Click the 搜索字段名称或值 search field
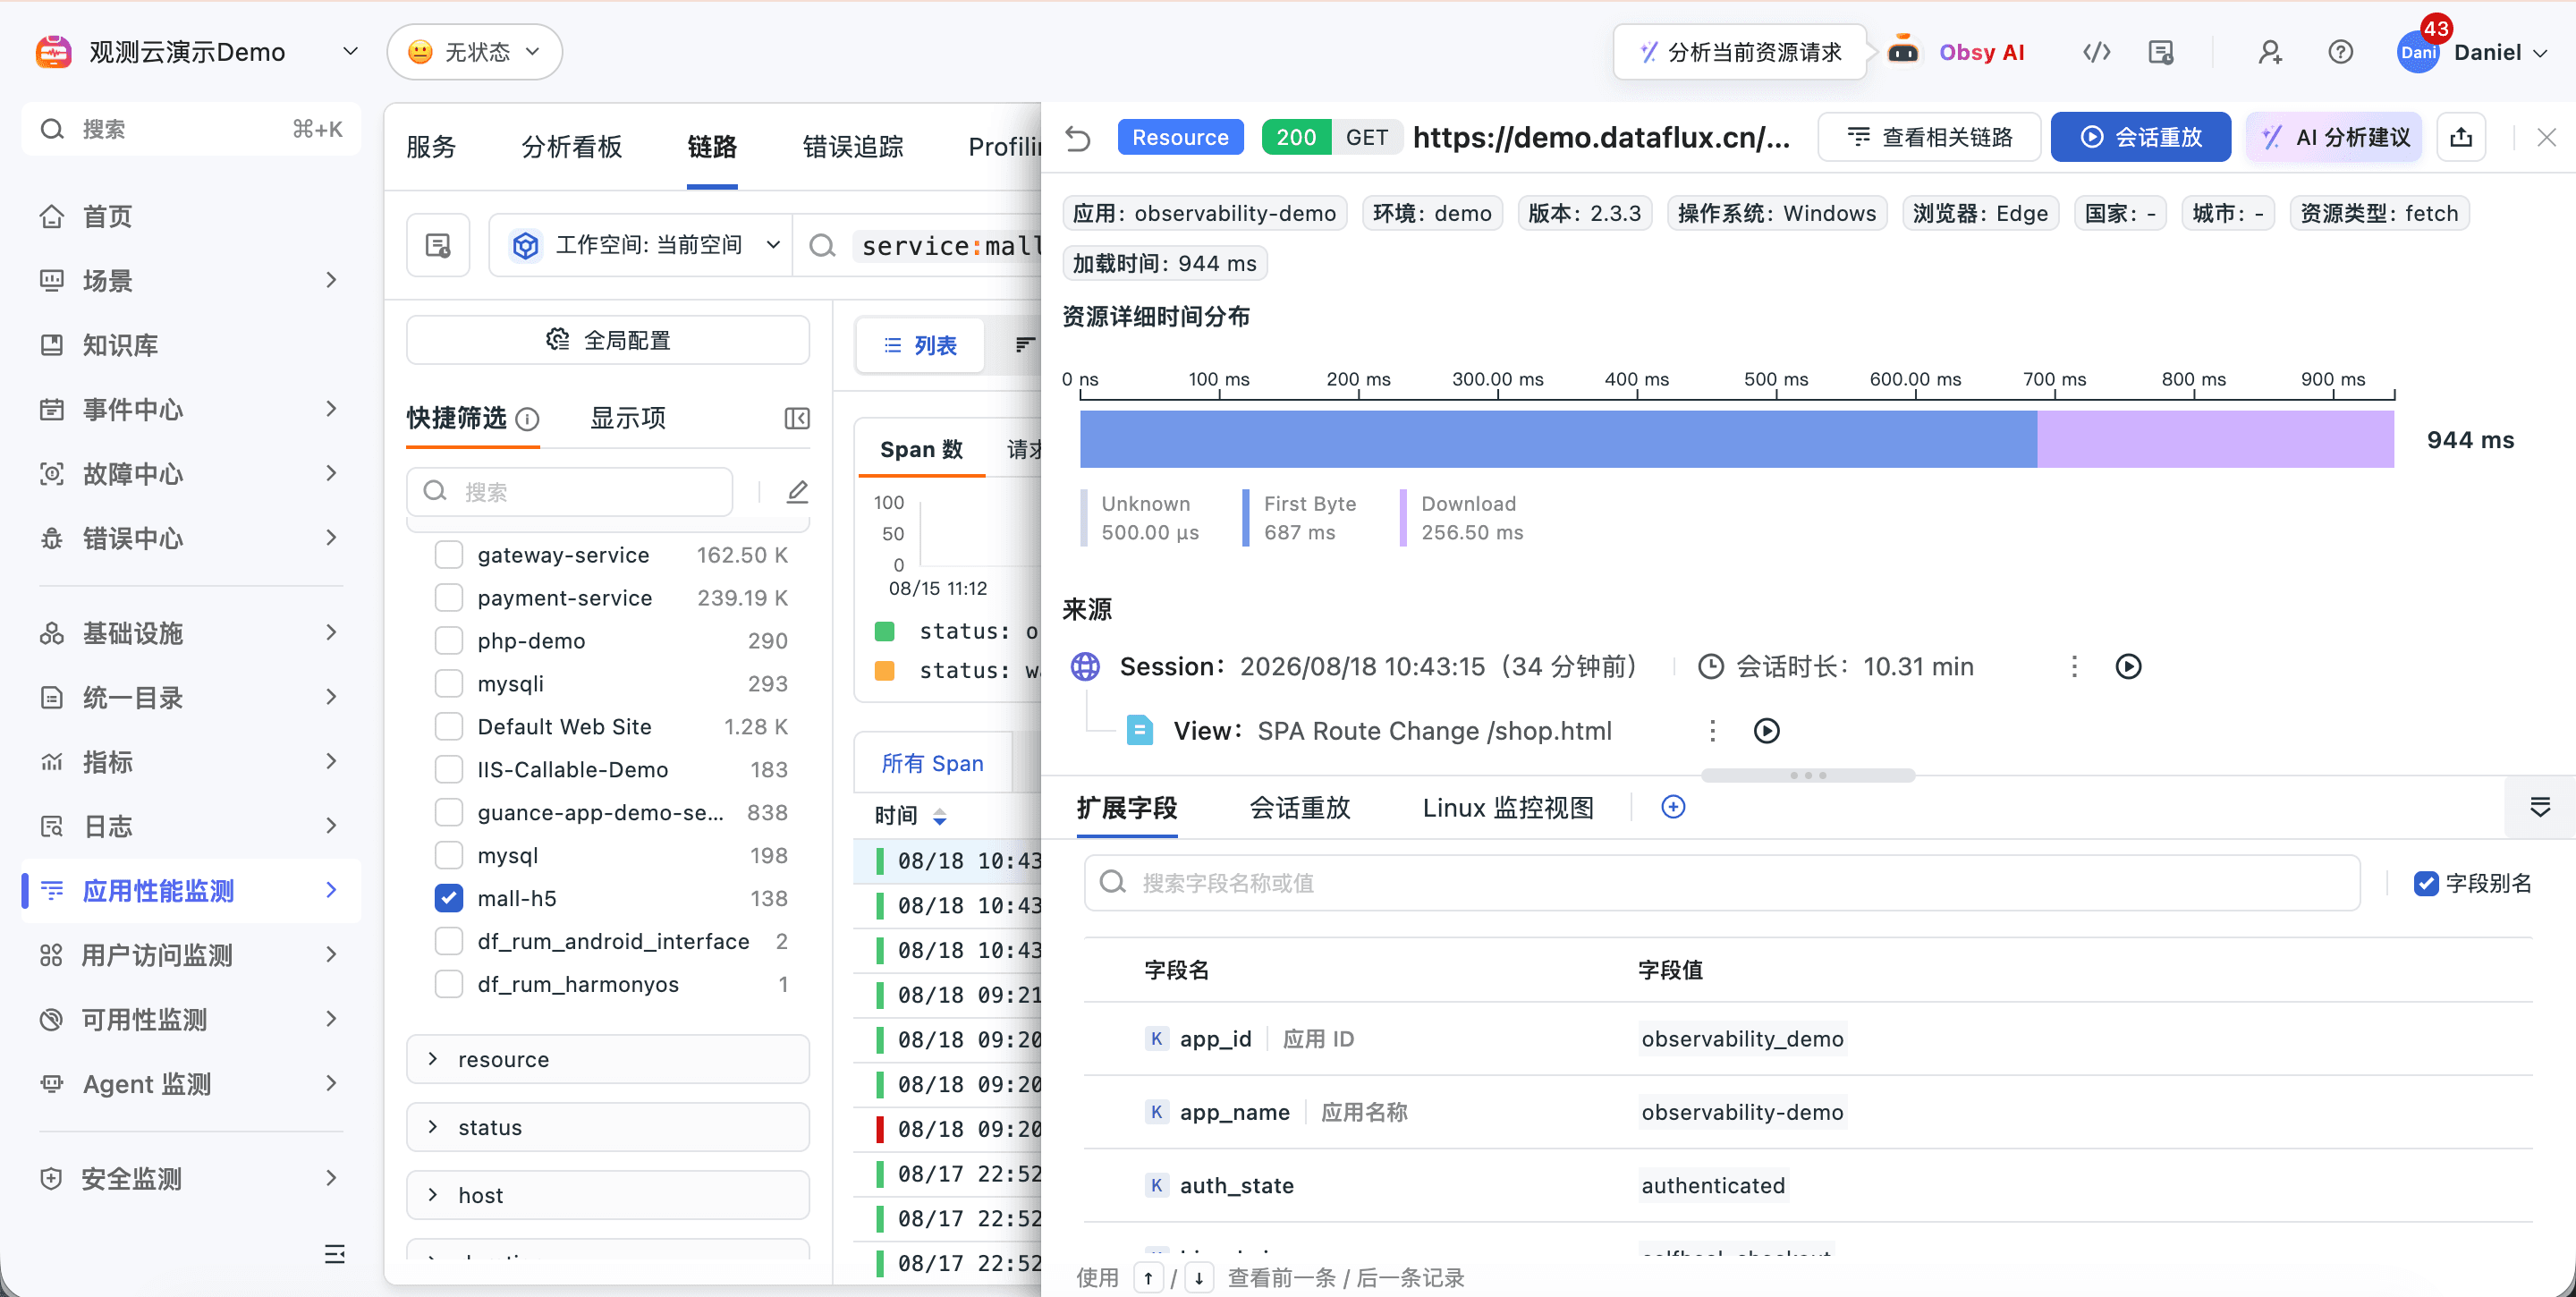 click(x=1722, y=883)
